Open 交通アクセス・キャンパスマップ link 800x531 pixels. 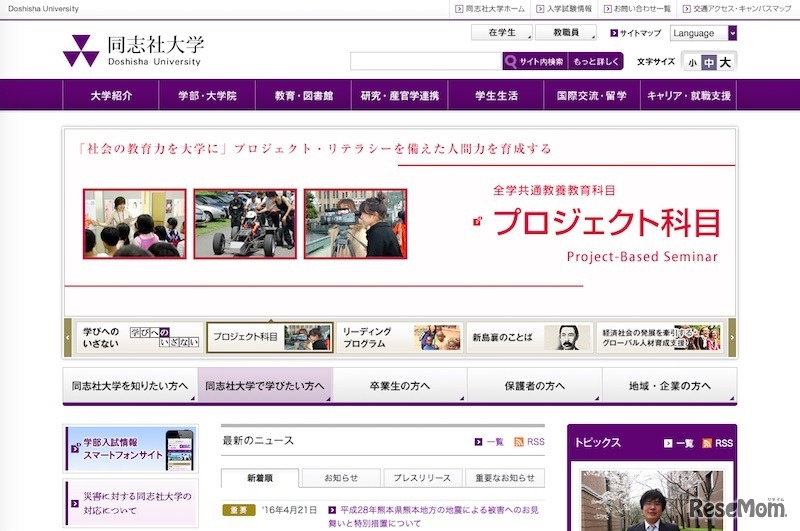point(737,9)
